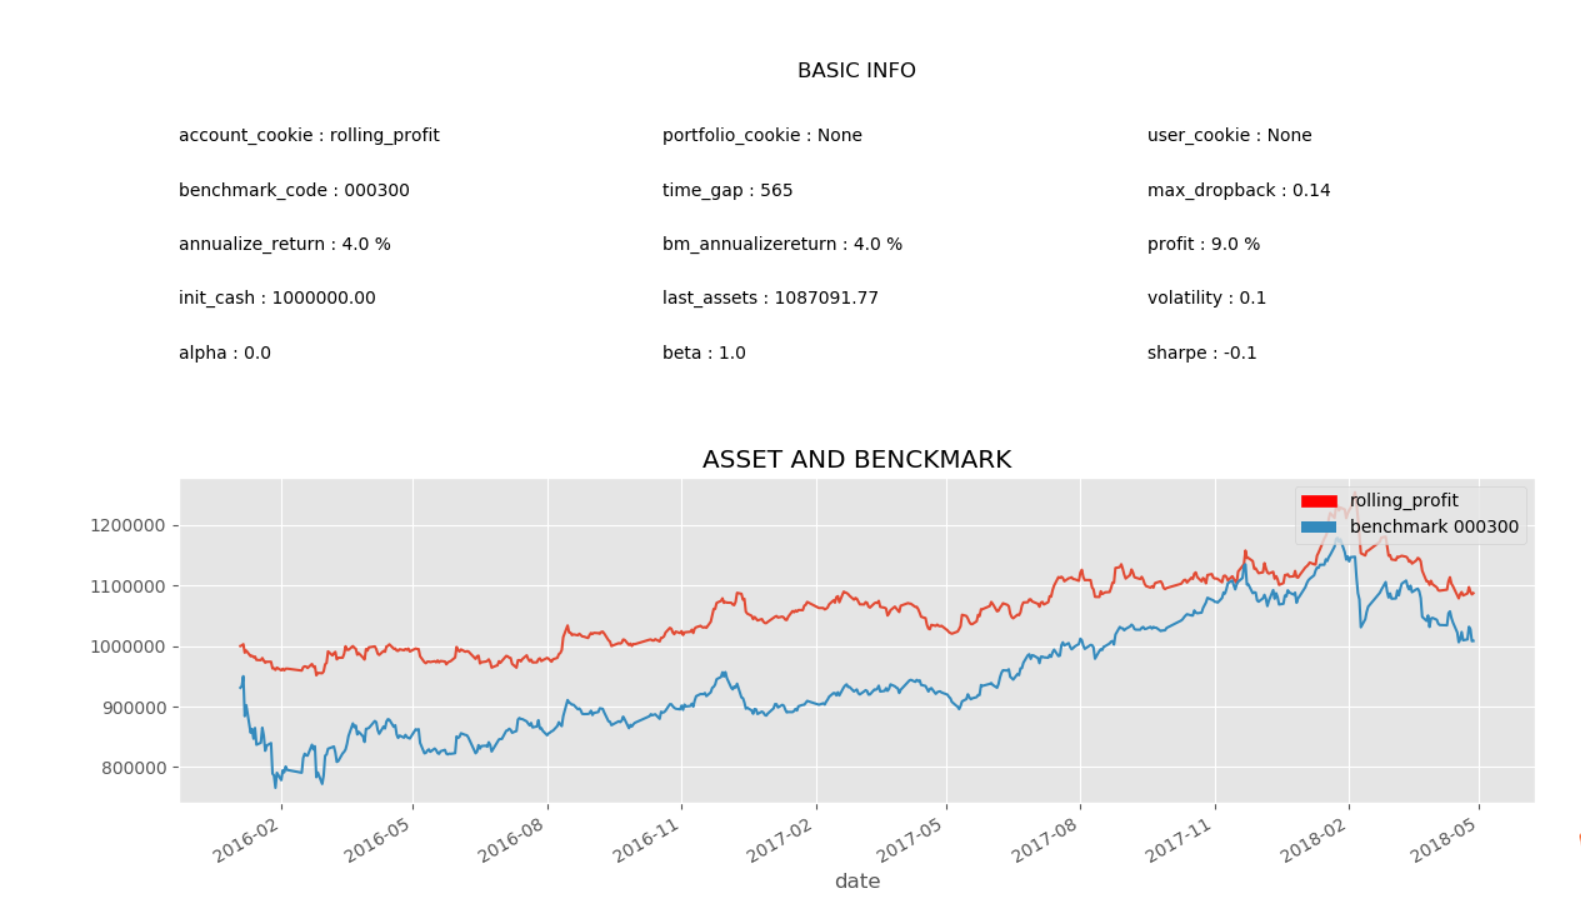Click 'annualize_return : 4.0 %' text
Screen dimensions: 1581x901
[285, 244]
